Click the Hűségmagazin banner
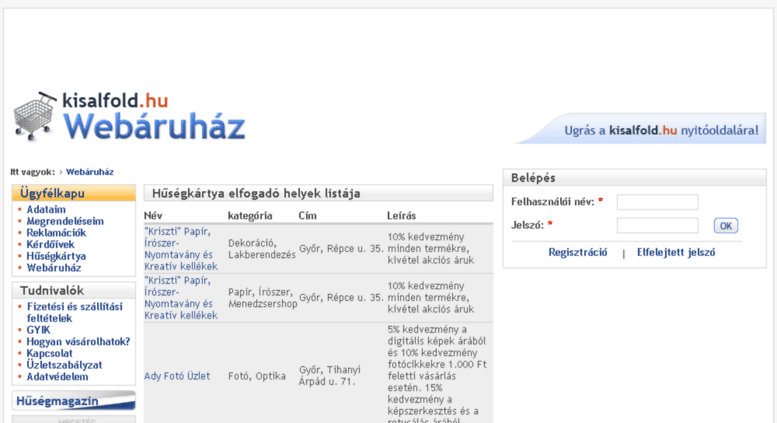Viewport: 777px width, 423px height. tap(74, 400)
